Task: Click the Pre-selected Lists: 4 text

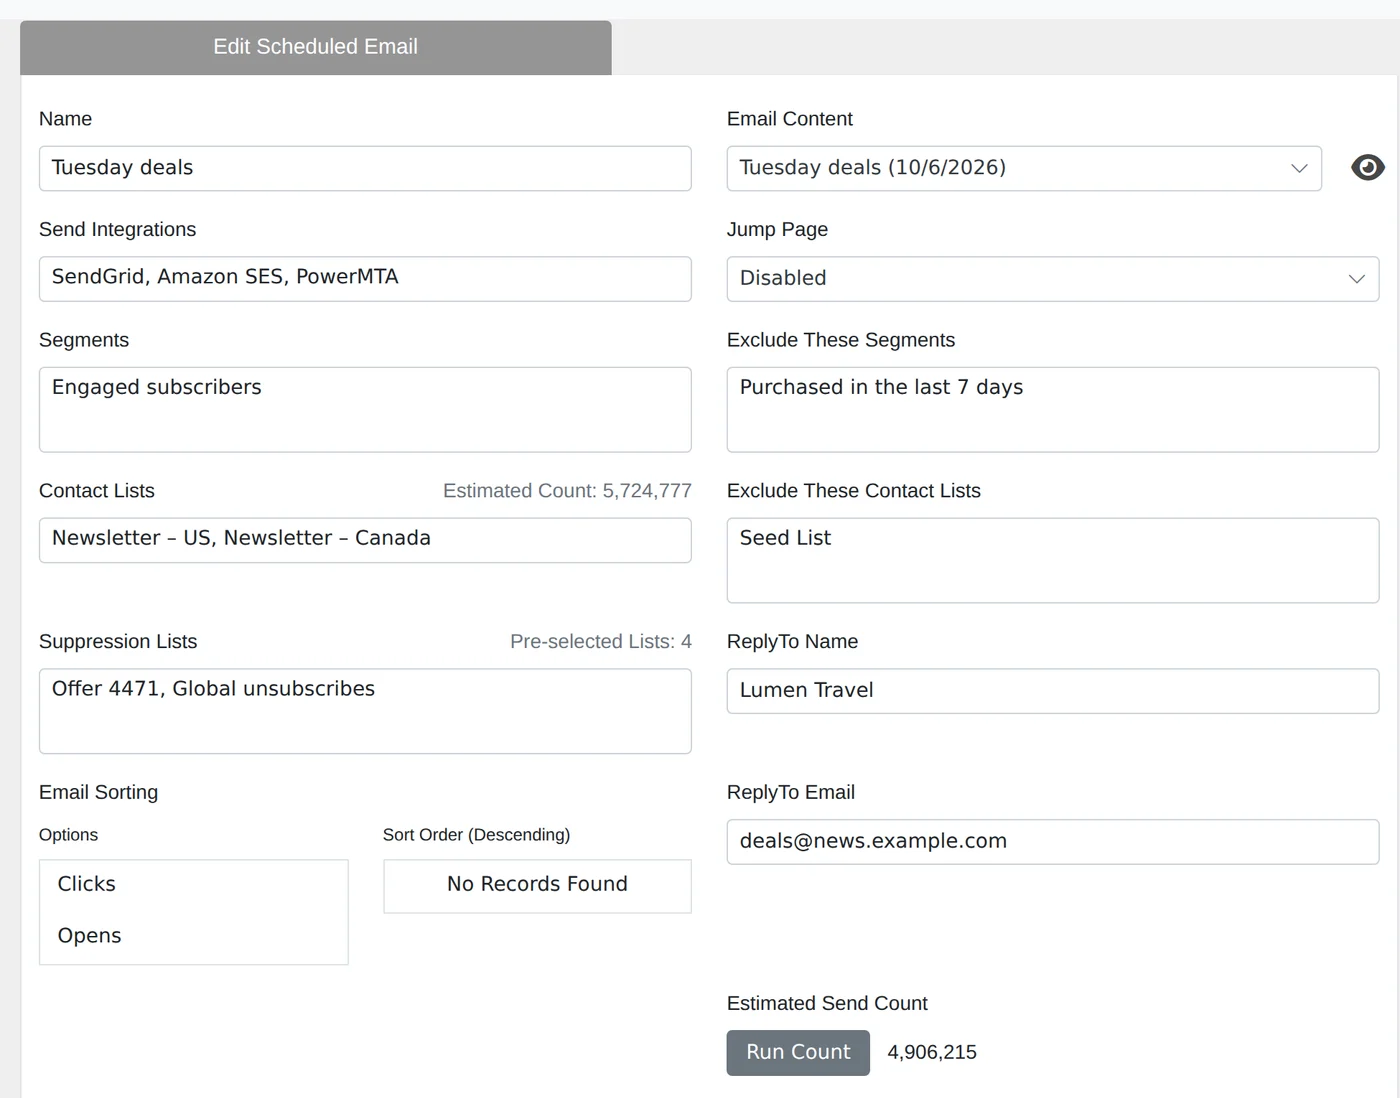Action: pyautogui.click(x=600, y=642)
